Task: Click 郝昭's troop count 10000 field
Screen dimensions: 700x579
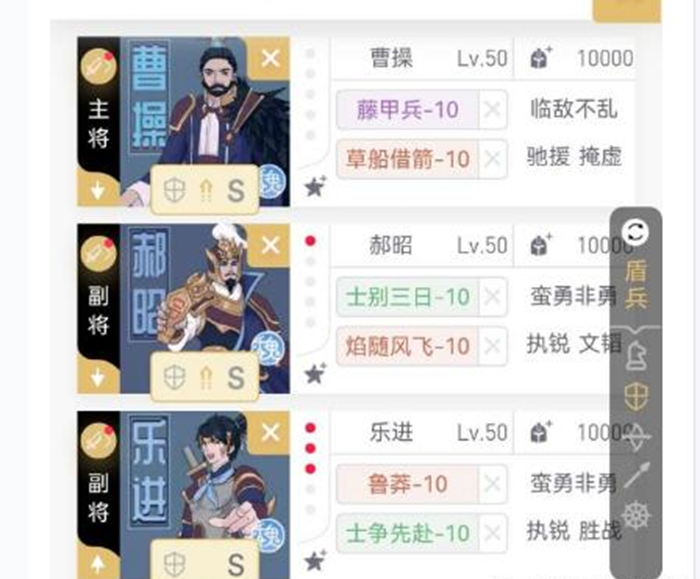Action: [604, 246]
